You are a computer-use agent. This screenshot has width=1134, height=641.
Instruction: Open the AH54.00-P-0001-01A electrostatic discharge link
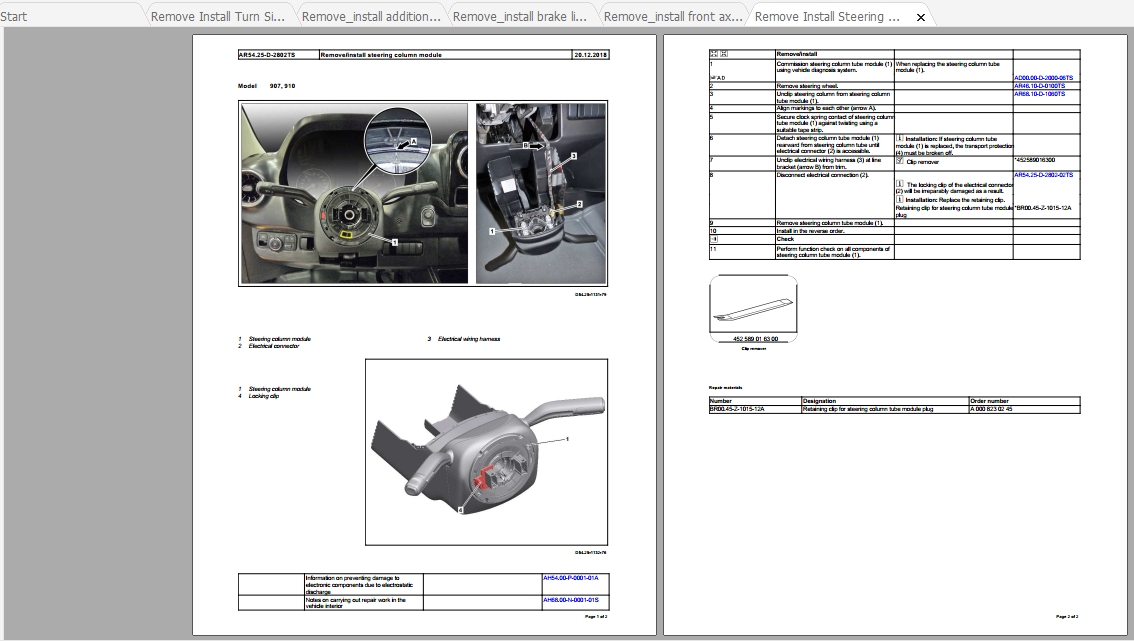(x=571, y=578)
